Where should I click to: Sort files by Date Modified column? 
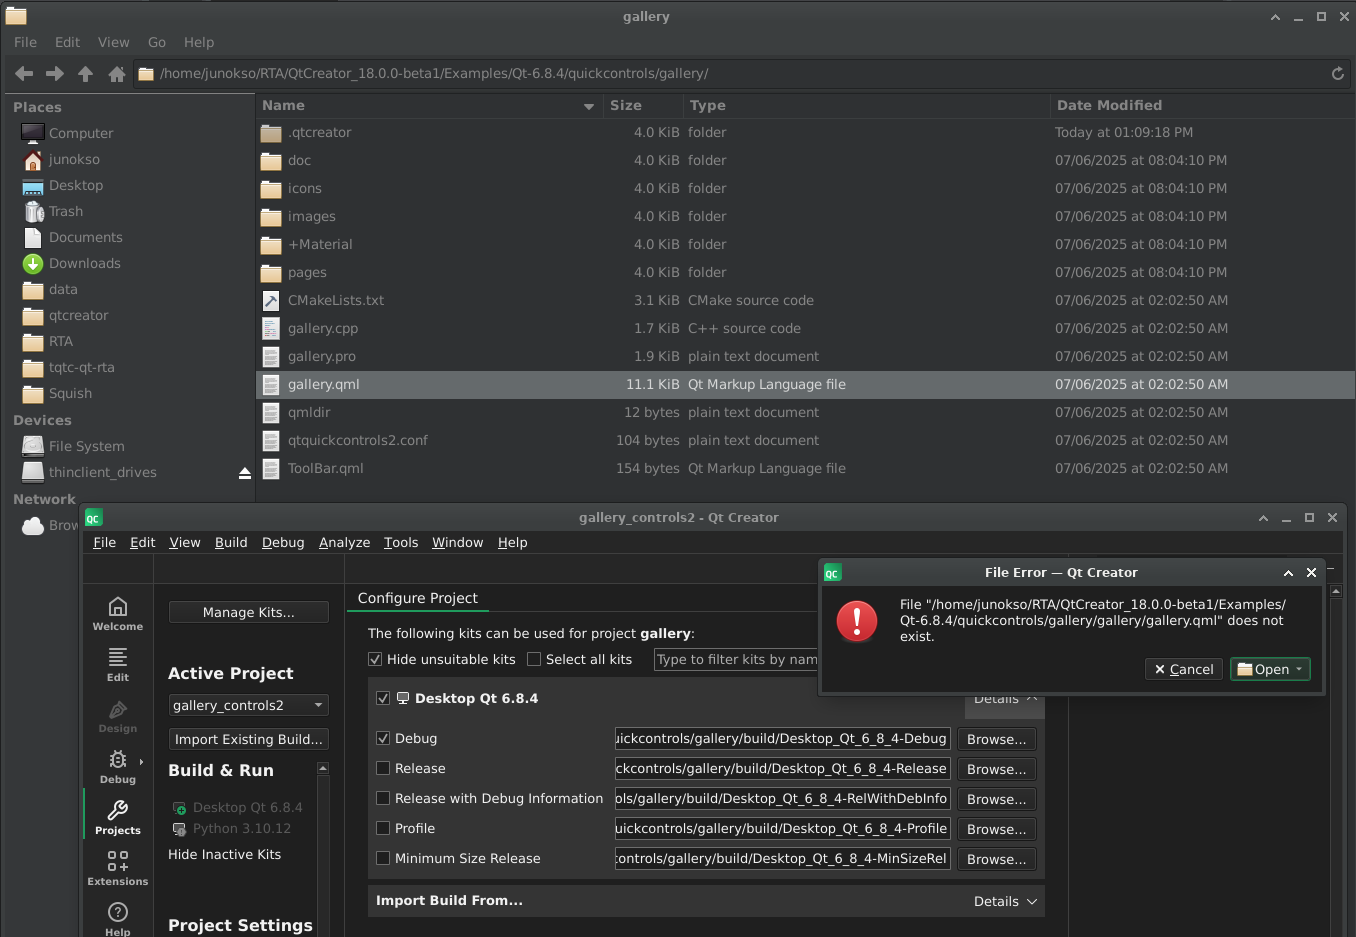[1202, 105]
